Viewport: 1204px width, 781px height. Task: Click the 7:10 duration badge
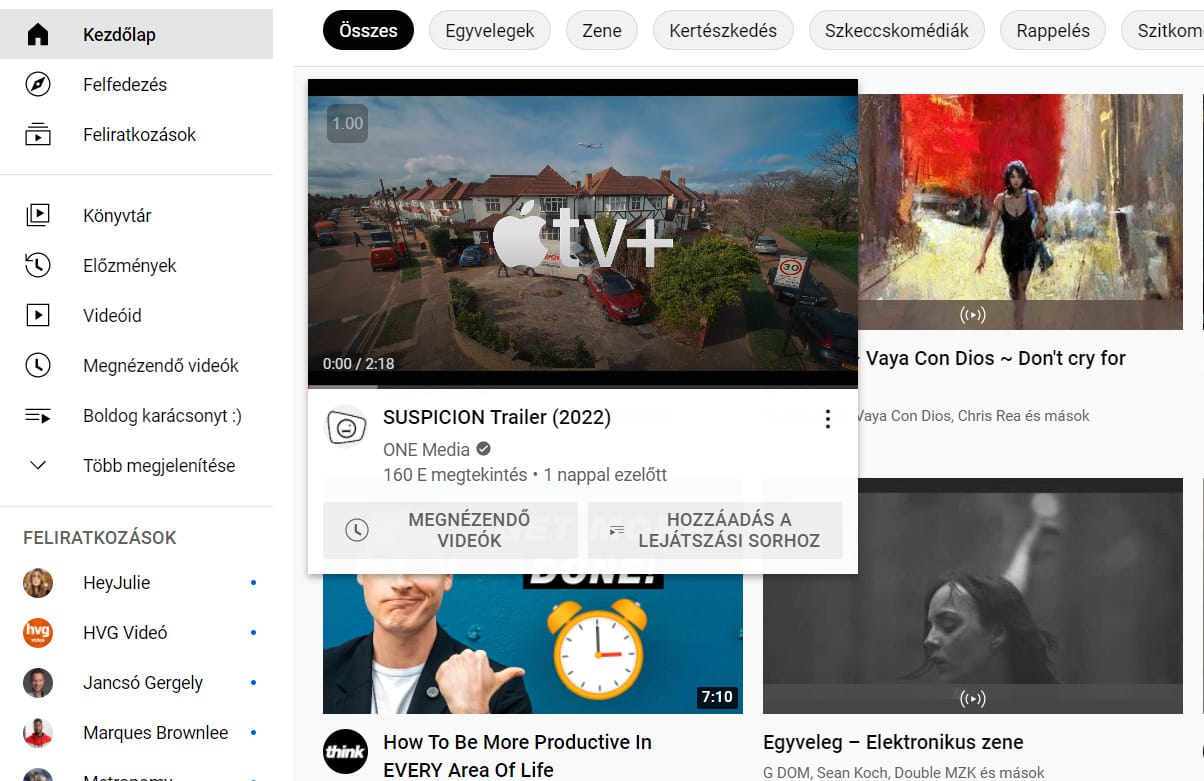(x=717, y=697)
